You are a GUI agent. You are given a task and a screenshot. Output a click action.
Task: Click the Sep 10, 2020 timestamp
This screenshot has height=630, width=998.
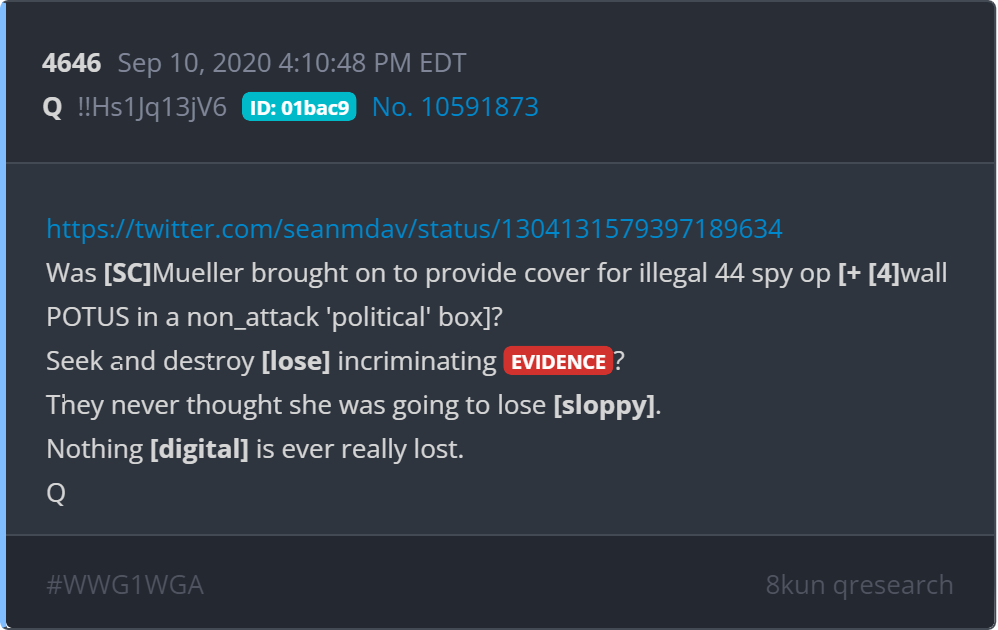pyautogui.click(x=292, y=63)
